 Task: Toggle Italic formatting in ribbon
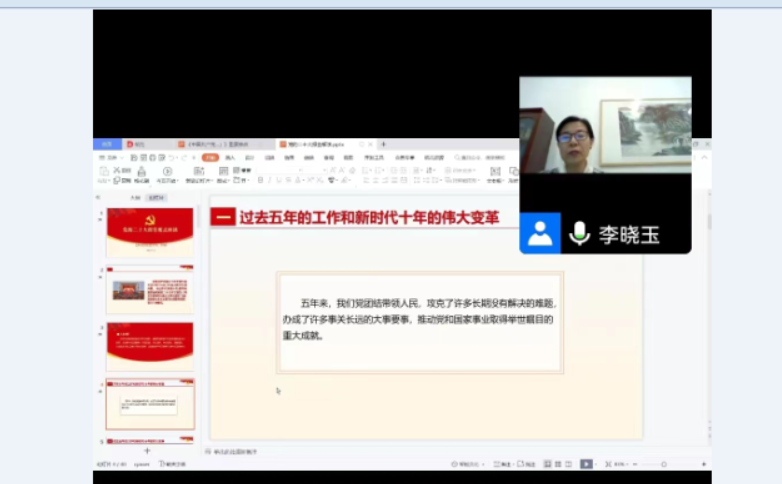point(268,180)
